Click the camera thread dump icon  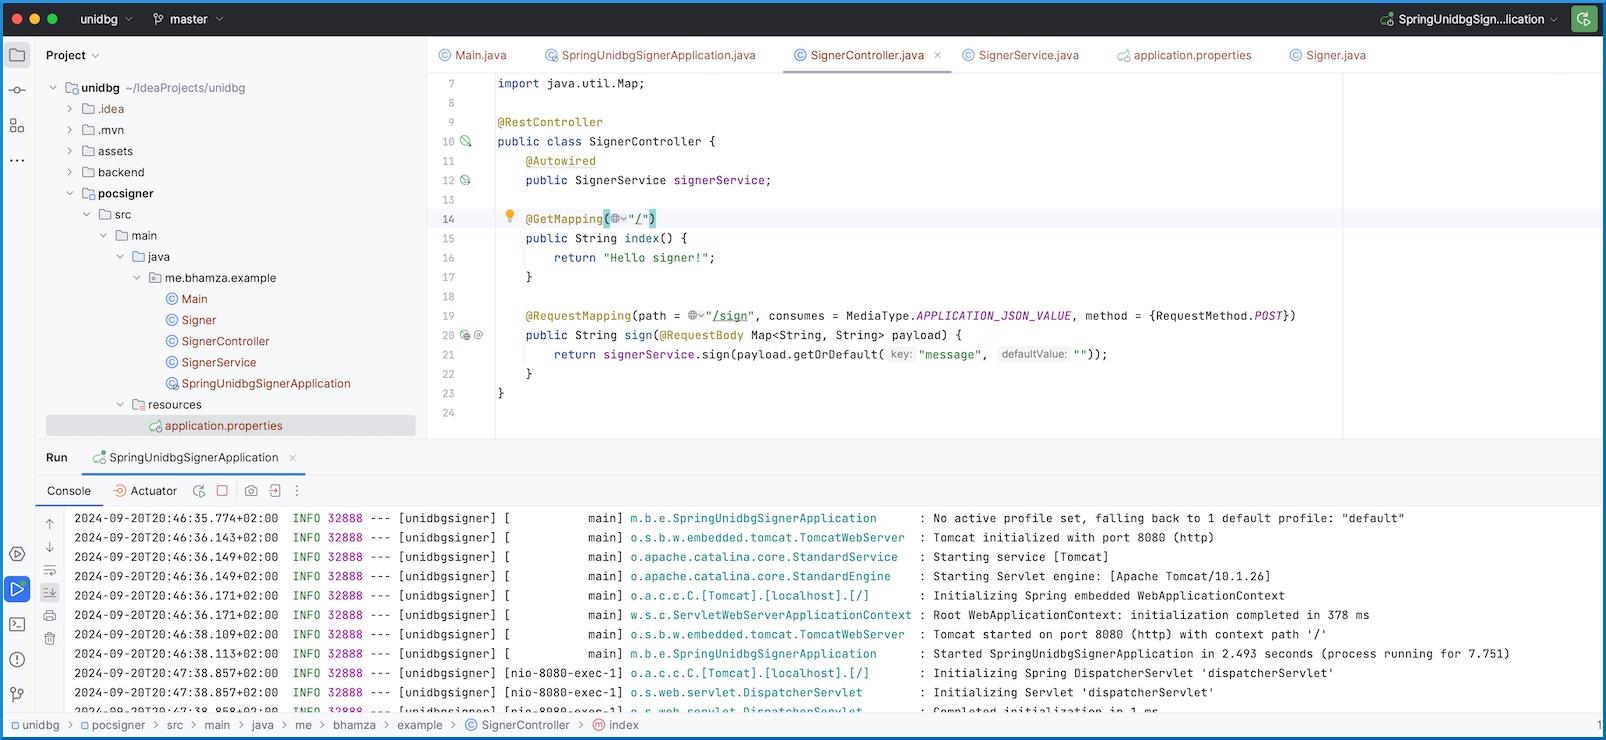(251, 491)
